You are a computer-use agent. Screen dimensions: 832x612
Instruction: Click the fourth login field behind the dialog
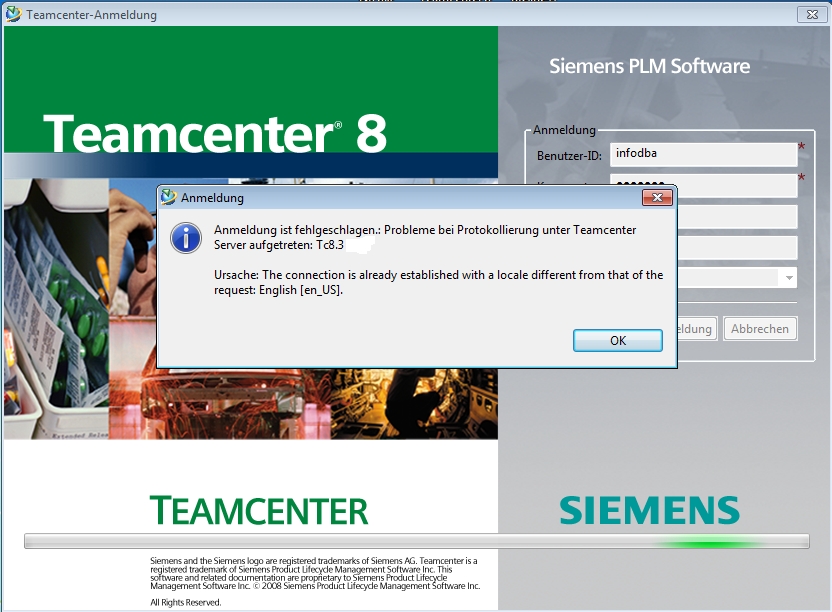(x=737, y=248)
